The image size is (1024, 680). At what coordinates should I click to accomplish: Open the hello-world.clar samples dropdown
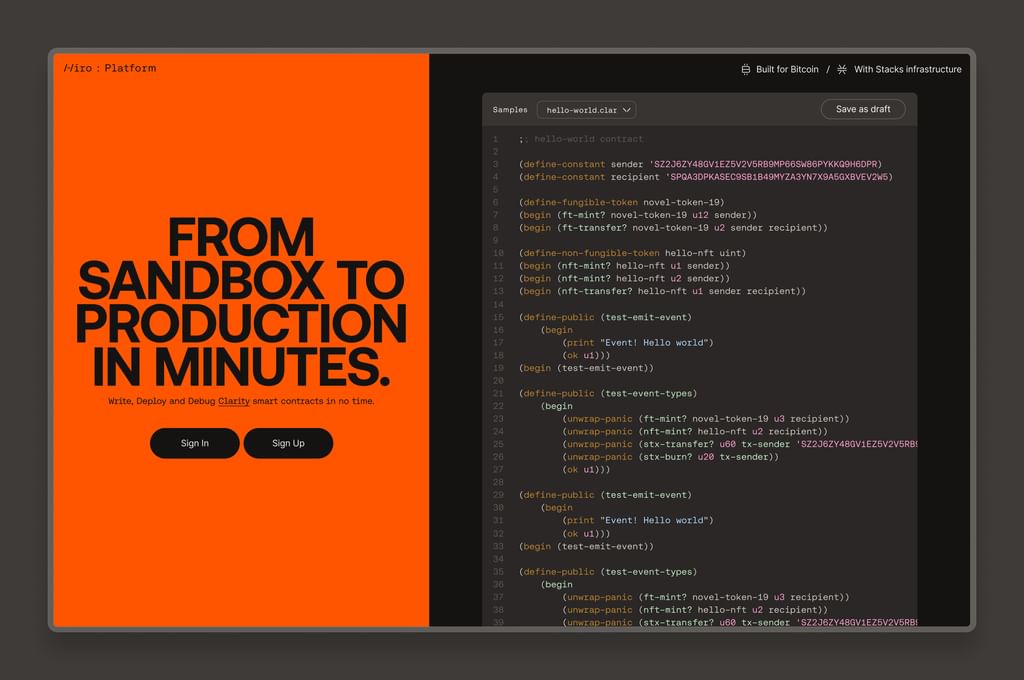click(586, 110)
